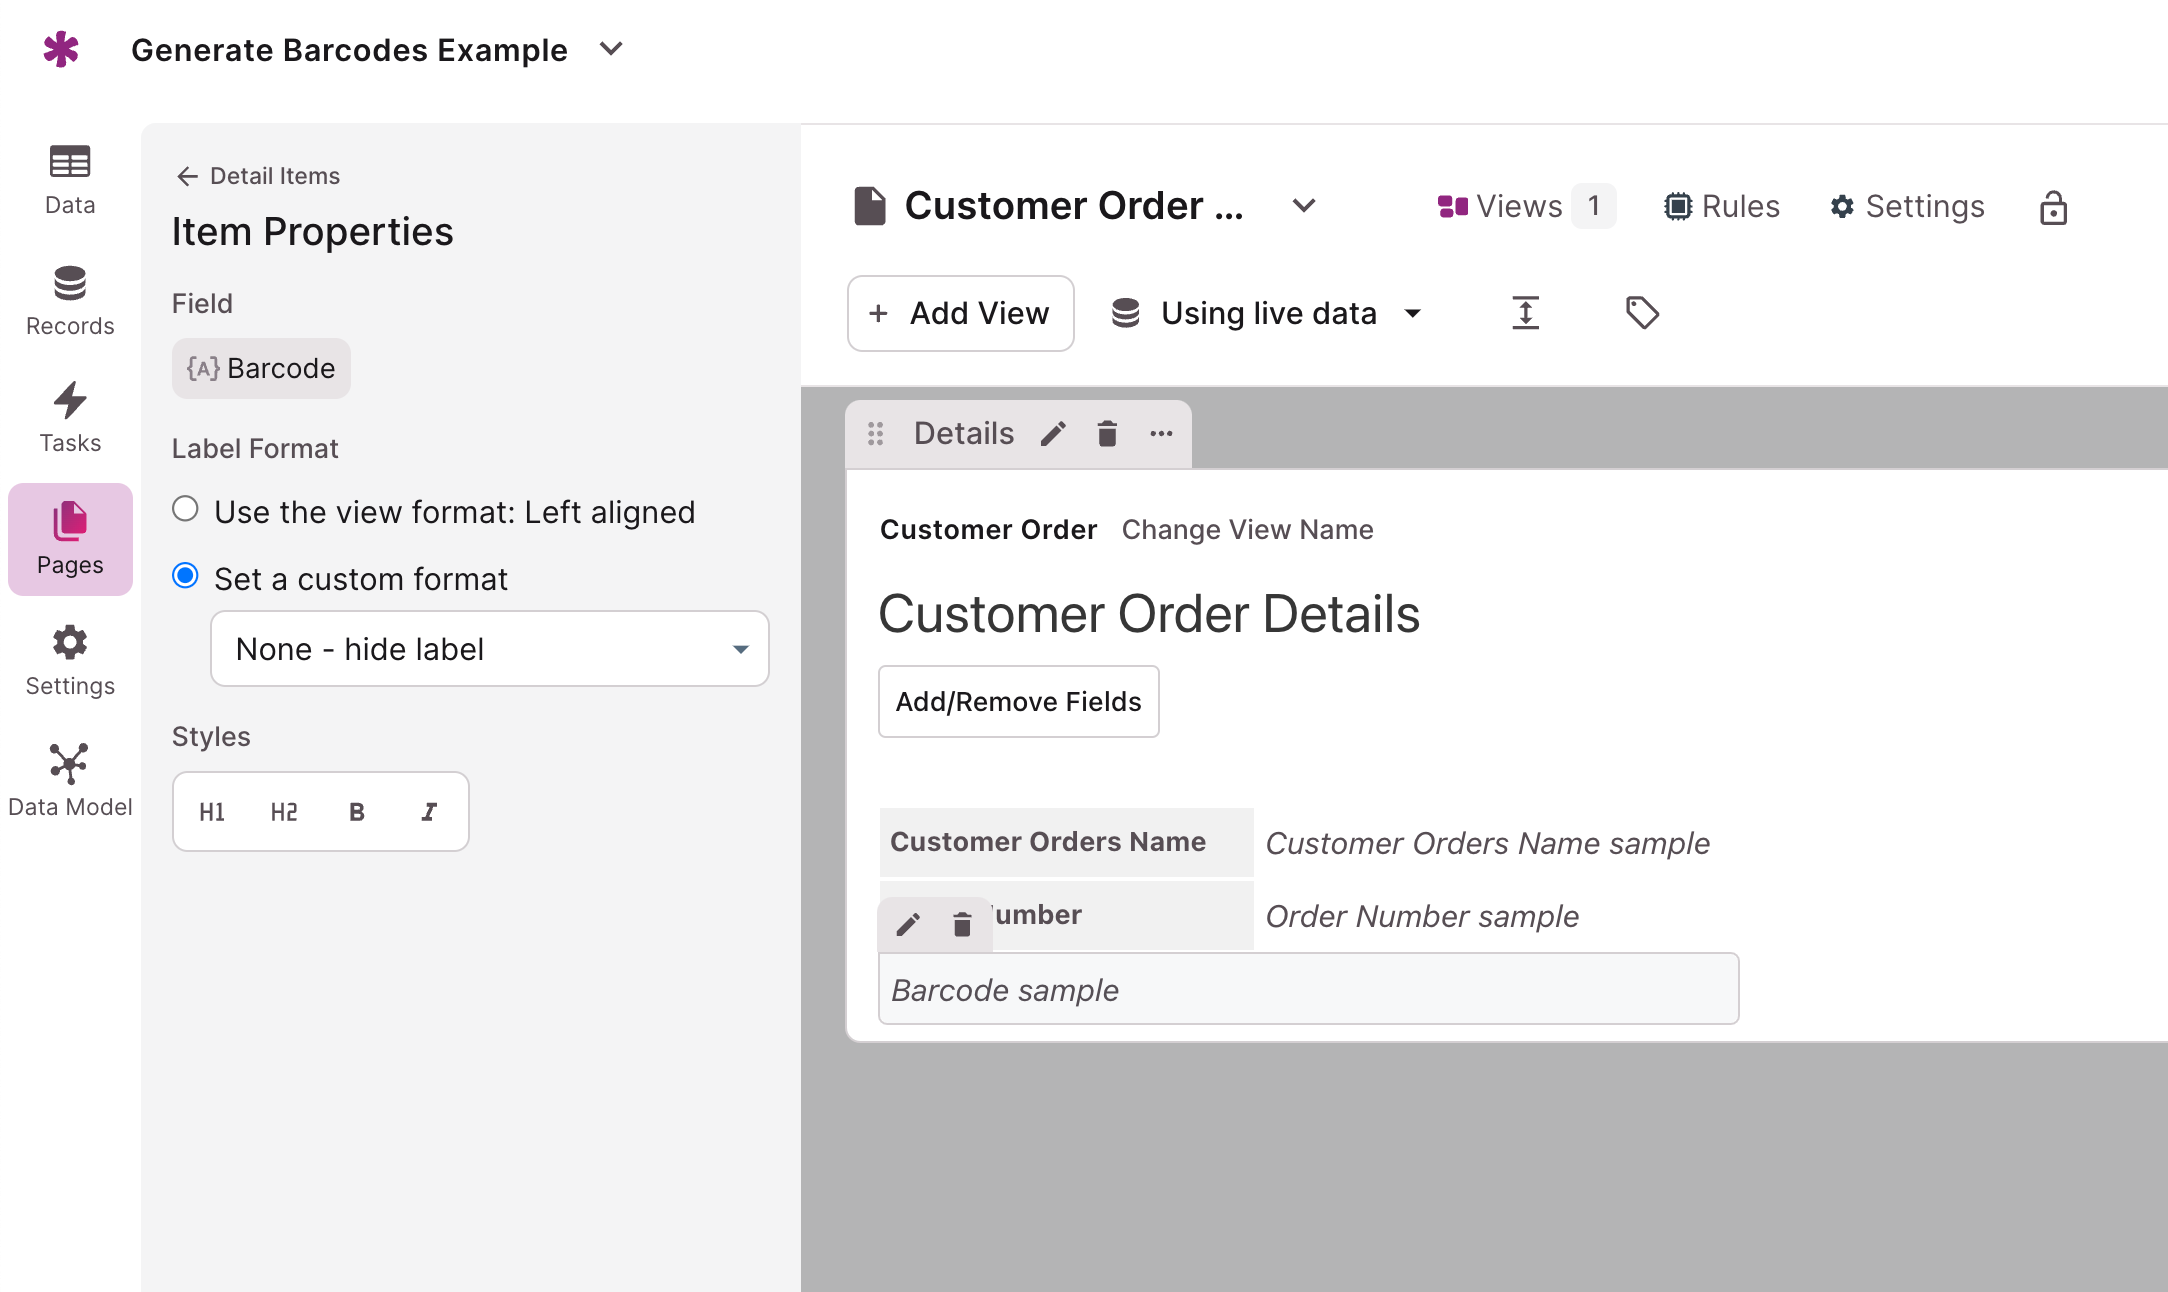Screen dimensions: 2168x1292
Task: Open the Data Model section
Action: (x=70, y=781)
